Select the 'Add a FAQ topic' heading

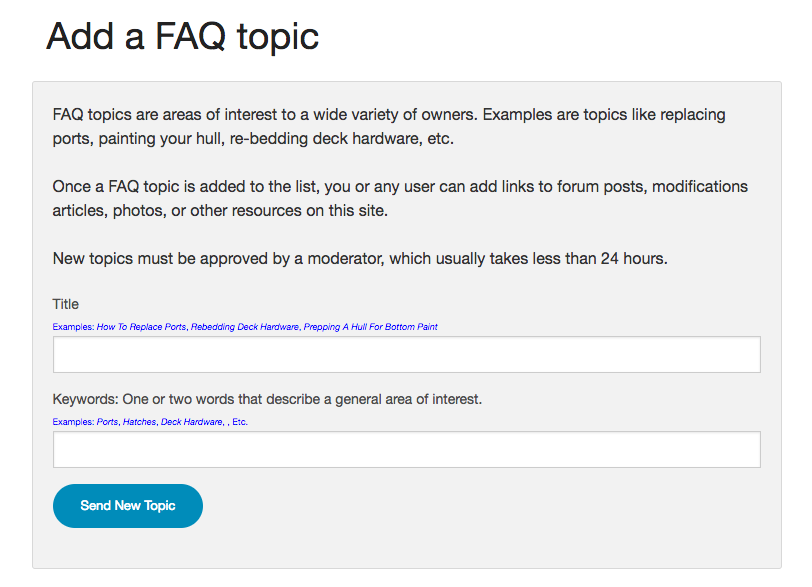[x=182, y=36]
